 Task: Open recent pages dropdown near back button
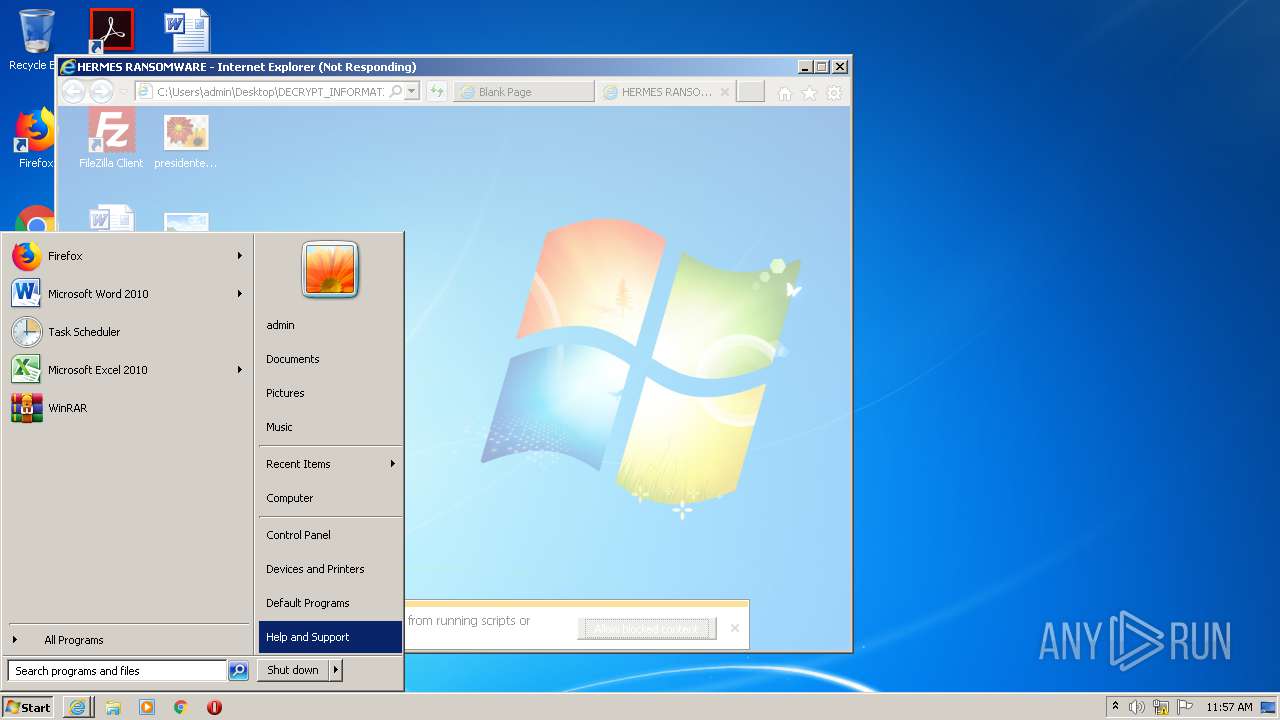click(x=123, y=92)
